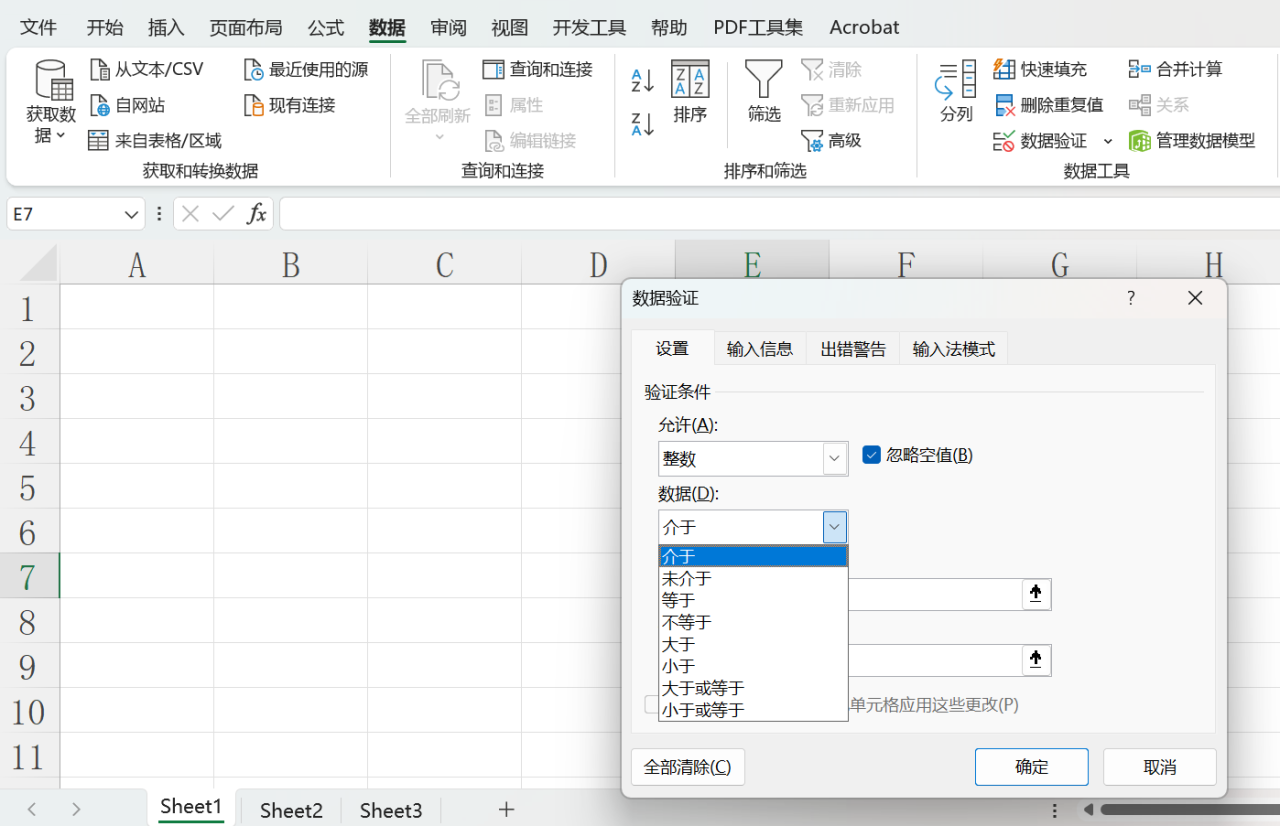
Task: Choose 不等于 in the list
Action: [753, 622]
